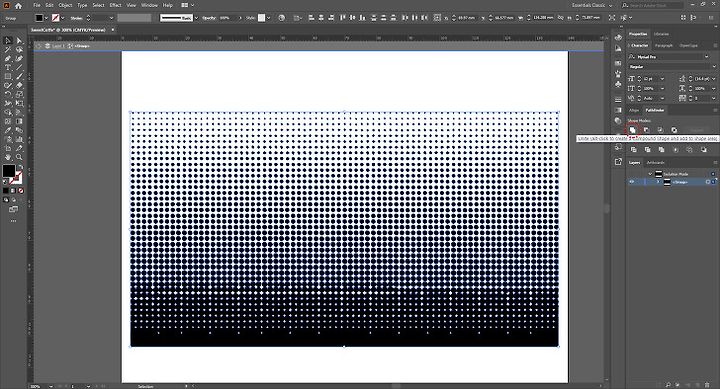Click the Stroke label link
The image size is (720, 389).
[77, 18]
